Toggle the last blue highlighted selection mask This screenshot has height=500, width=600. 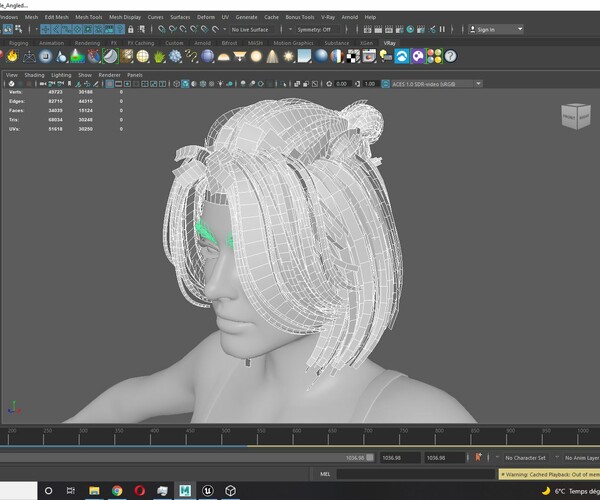pos(120,29)
